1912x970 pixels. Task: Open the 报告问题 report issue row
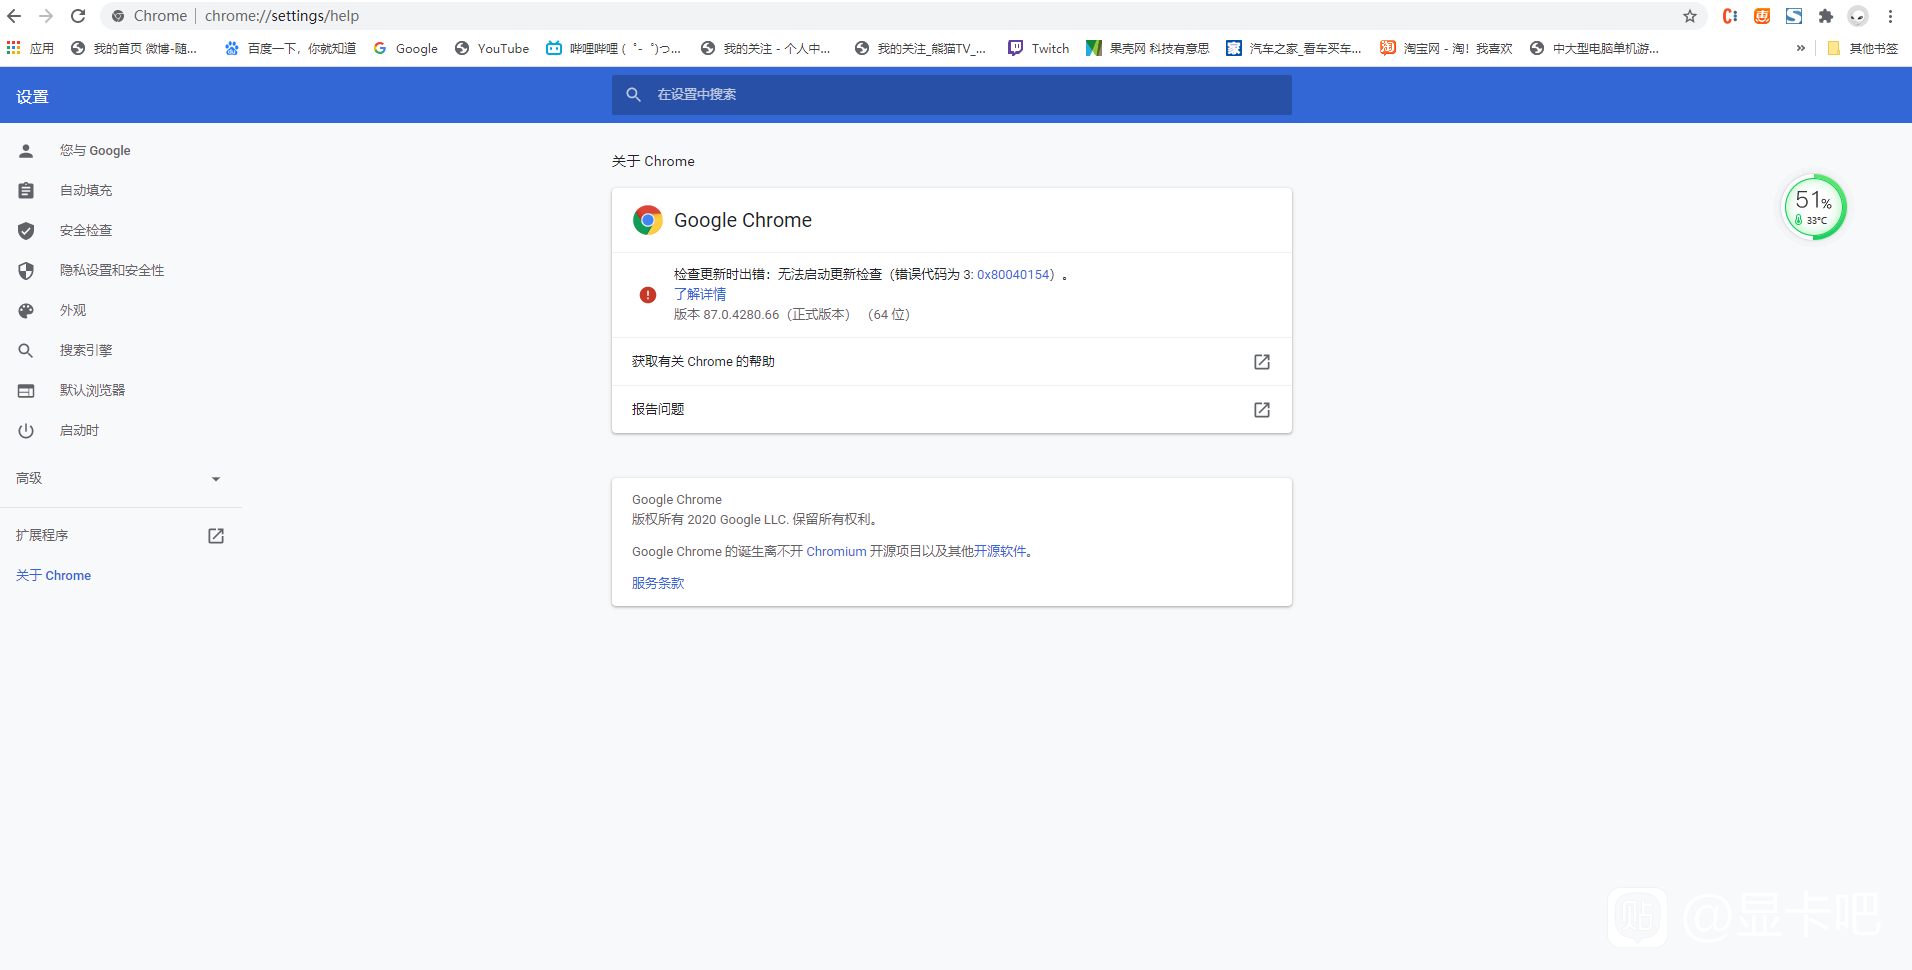coord(951,409)
